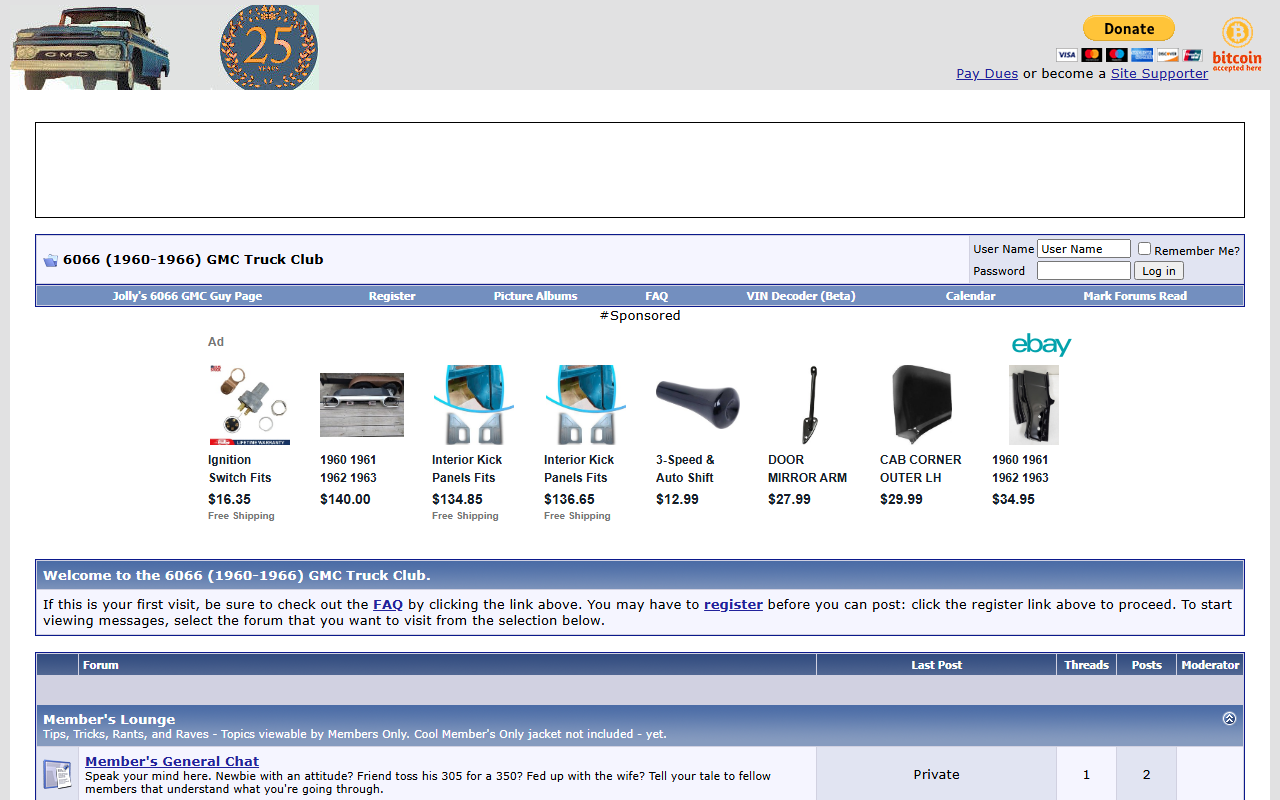The image size is (1280, 800).
Task: Click the Log in button
Action: (x=1159, y=271)
